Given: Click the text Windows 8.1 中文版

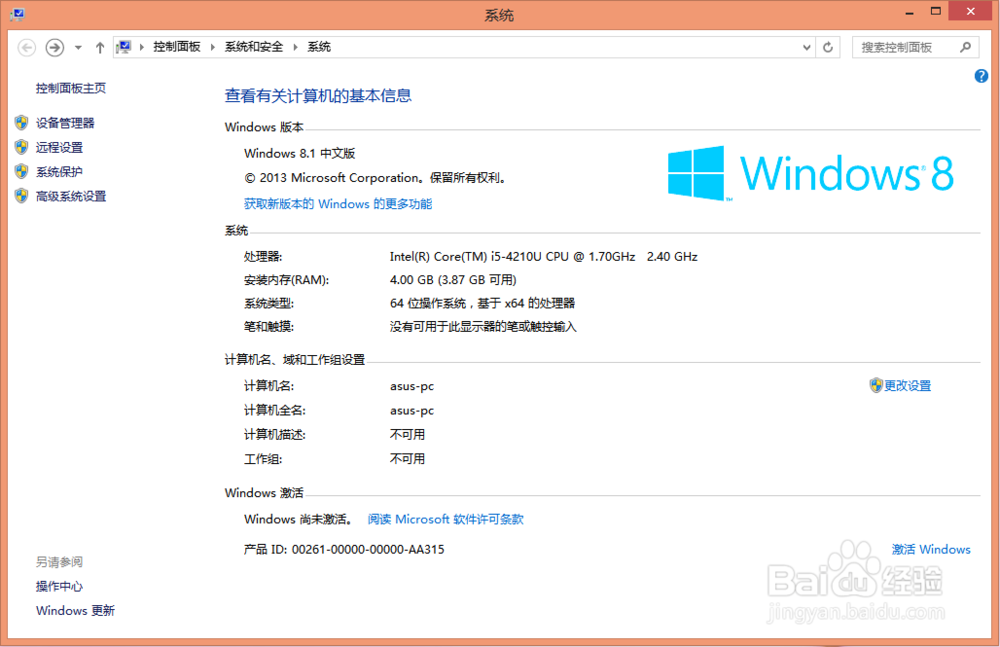Looking at the screenshot, I should point(299,153).
